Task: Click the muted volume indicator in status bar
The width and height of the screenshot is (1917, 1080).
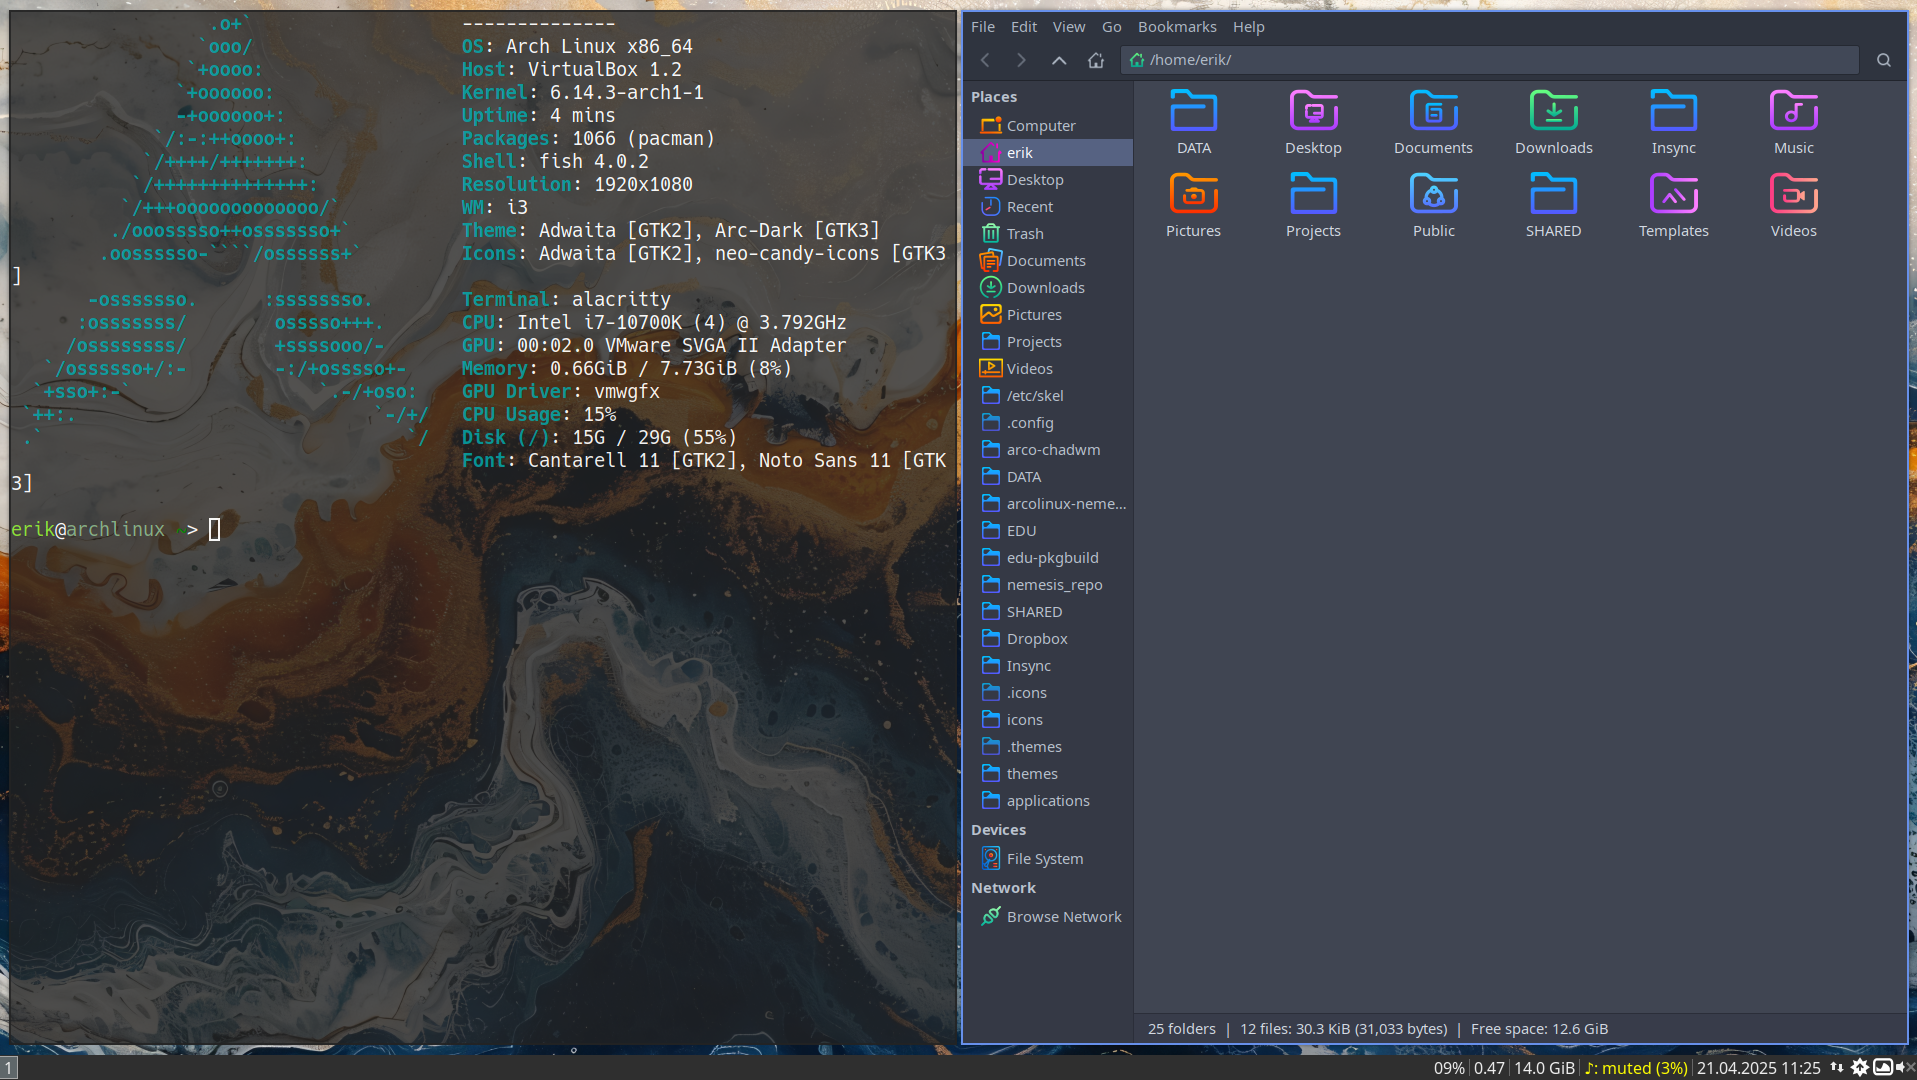Action: [1636, 1068]
